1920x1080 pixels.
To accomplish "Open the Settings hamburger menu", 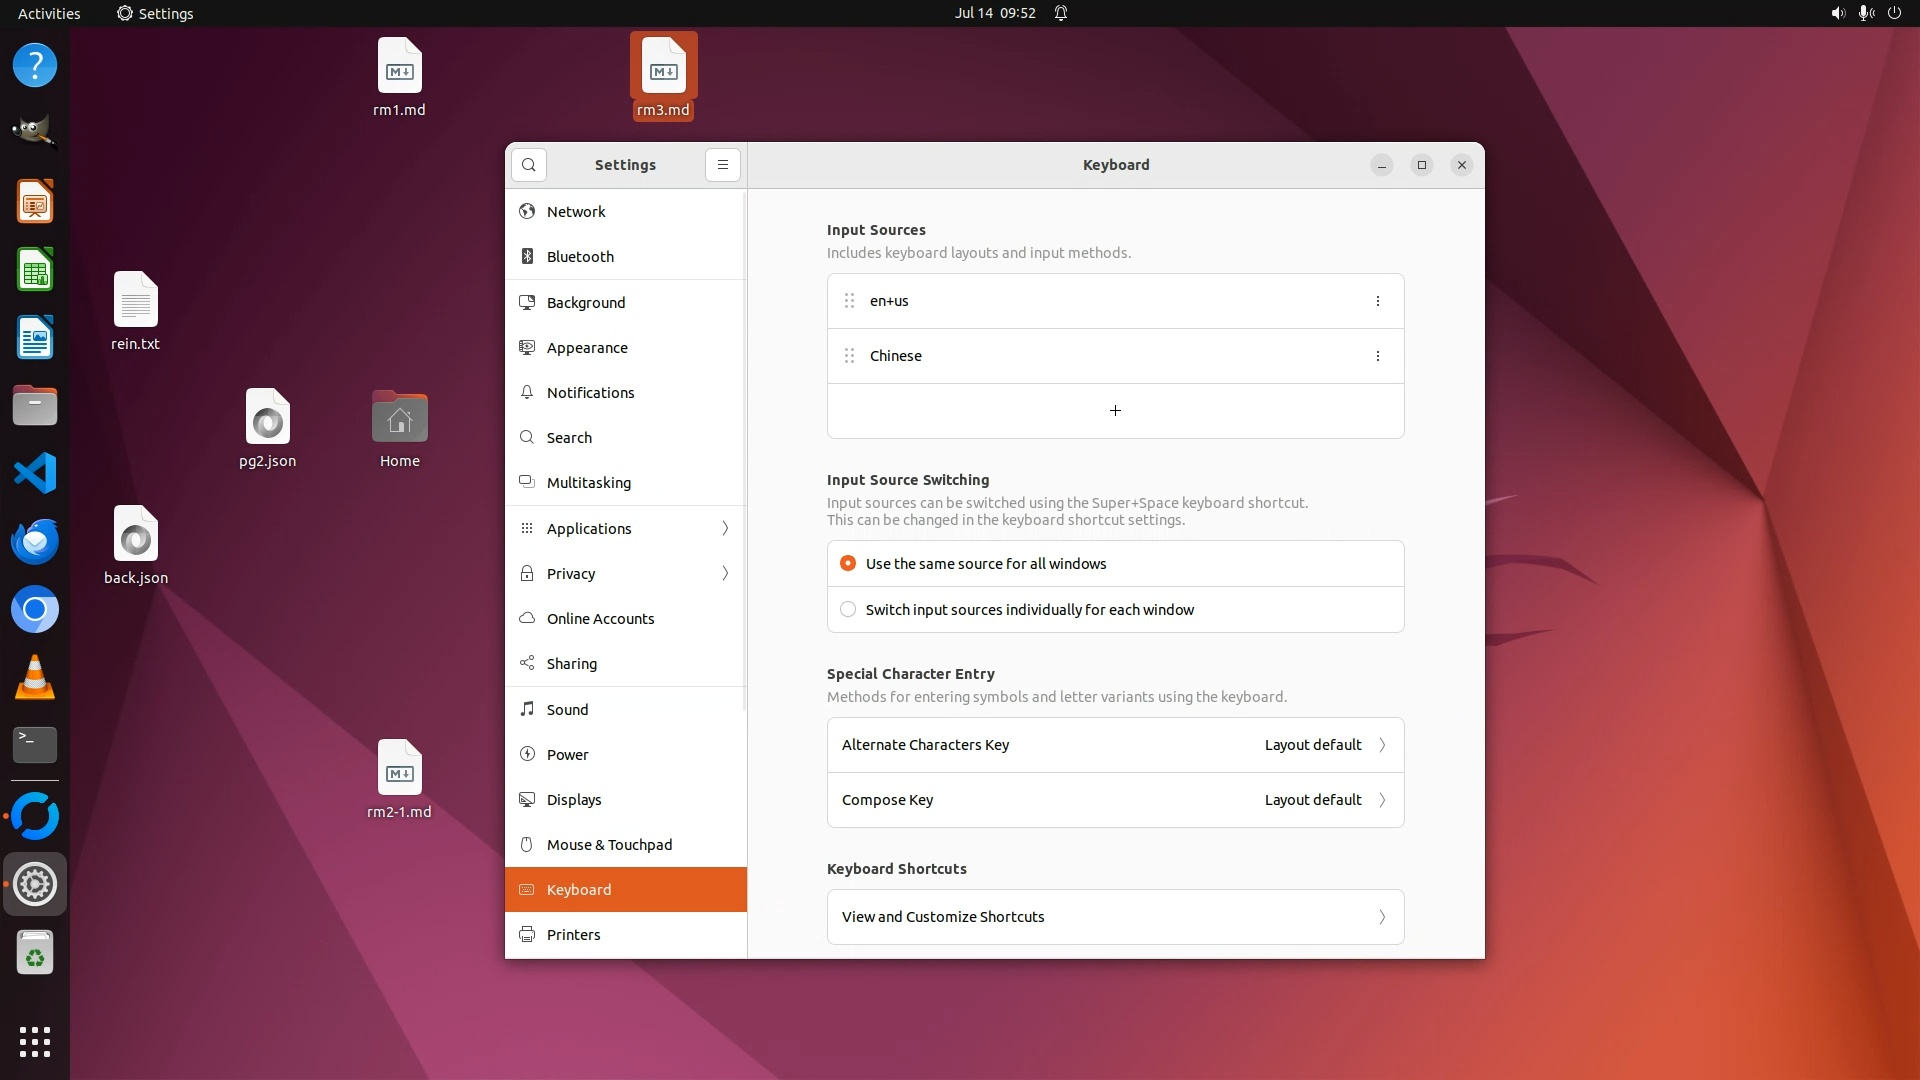I will coord(722,165).
